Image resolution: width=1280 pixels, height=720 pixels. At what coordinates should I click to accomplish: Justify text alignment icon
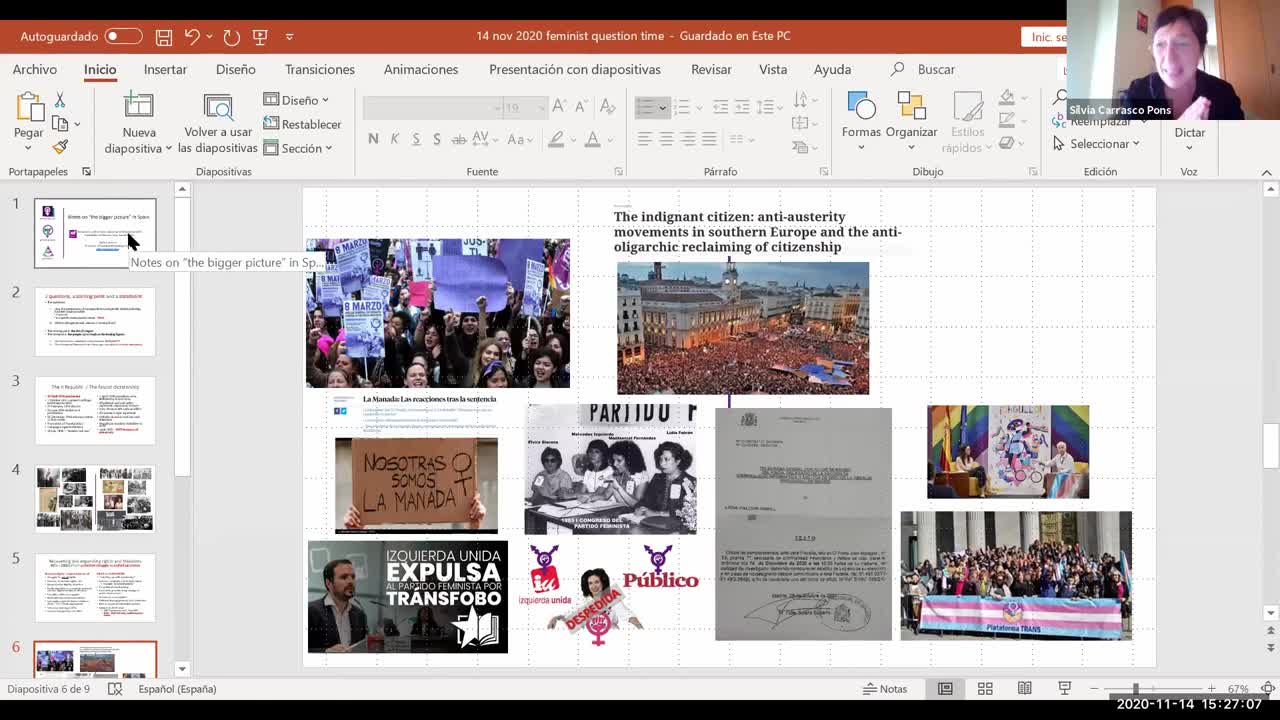coord(710,139)
